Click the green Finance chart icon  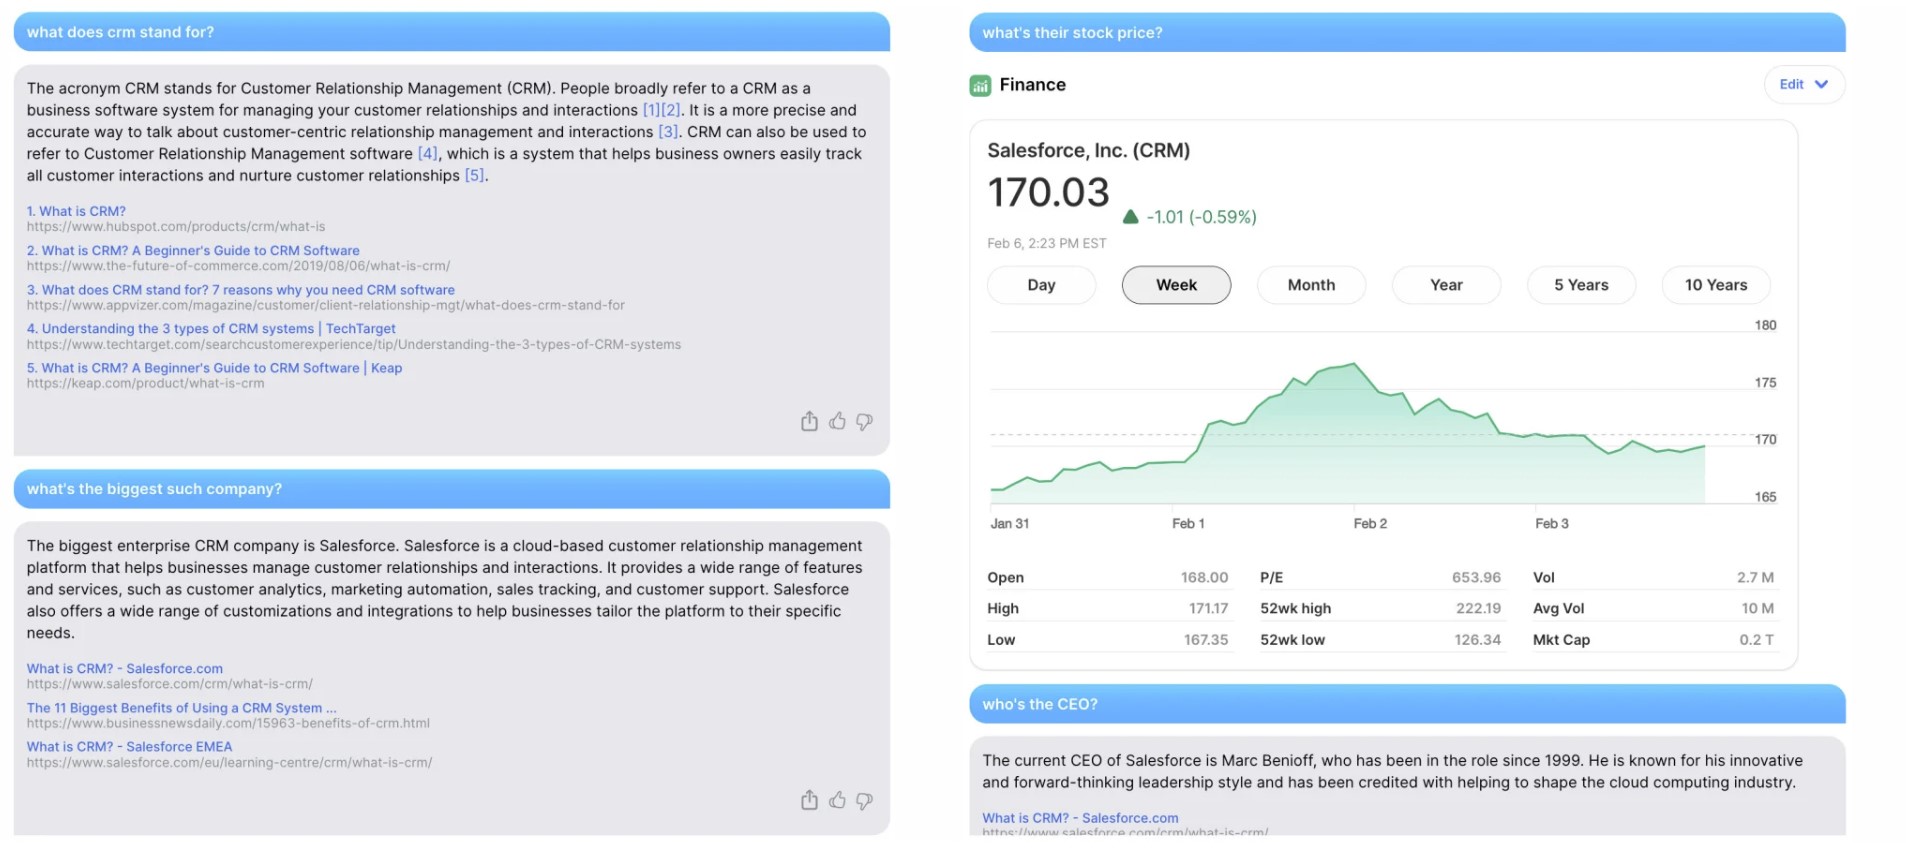click(980, 86)
